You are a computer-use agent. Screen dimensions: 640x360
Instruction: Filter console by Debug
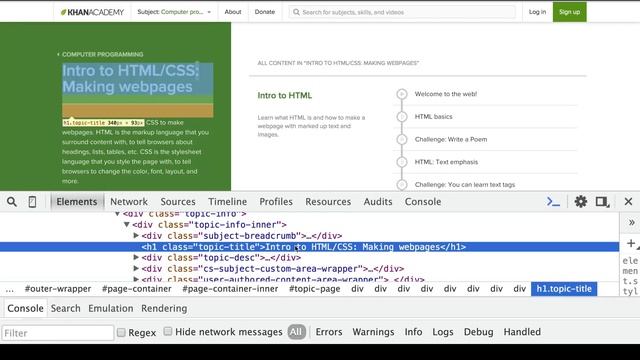pyautogui.click(x=478, y=332)
